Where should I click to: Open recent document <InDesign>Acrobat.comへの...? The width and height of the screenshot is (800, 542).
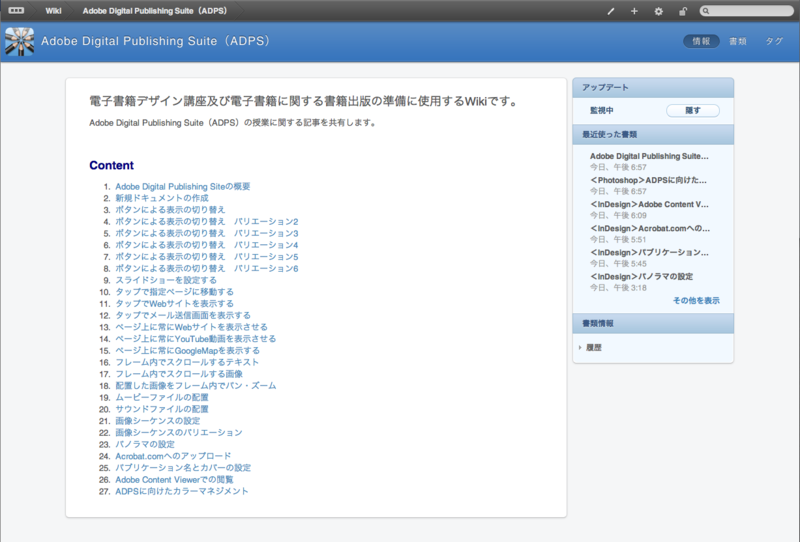click(649, 228)
